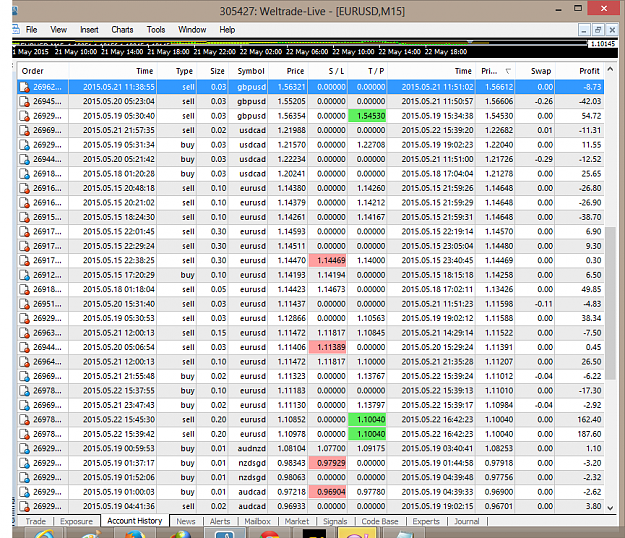Sort by the Swap column header
This screenshot has width=625, height=538.
pyautogui.click(x=535, y=71)
